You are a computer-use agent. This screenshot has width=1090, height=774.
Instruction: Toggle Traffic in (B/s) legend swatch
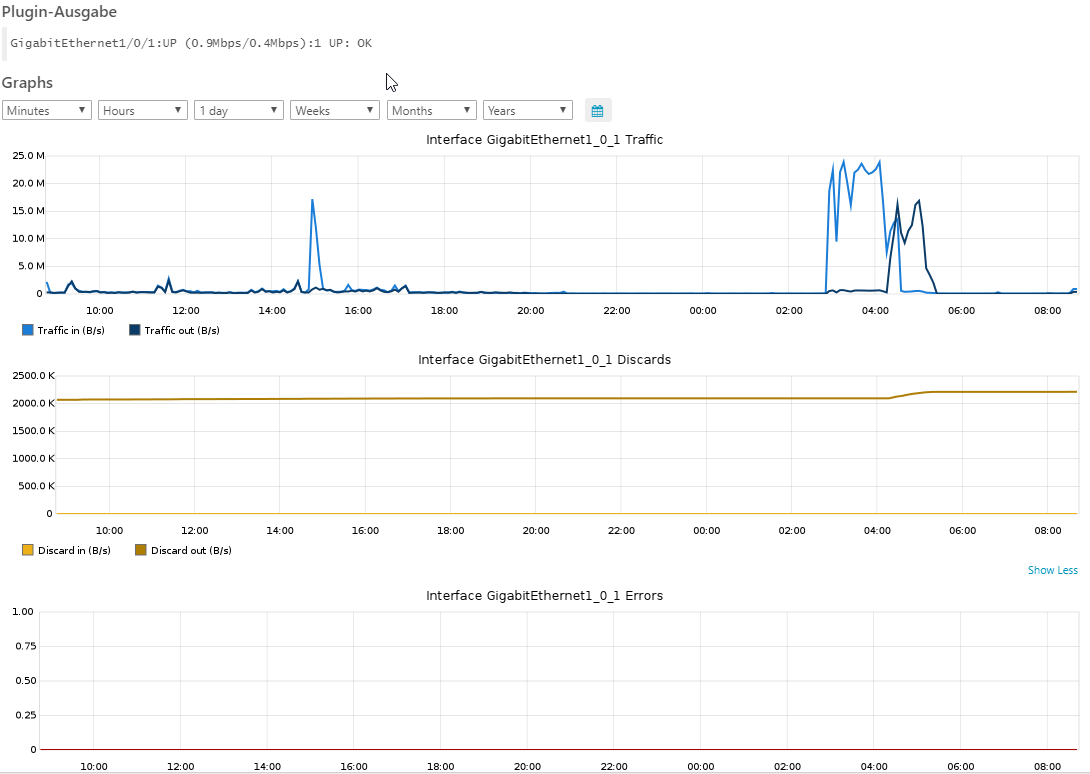(28, 330)
